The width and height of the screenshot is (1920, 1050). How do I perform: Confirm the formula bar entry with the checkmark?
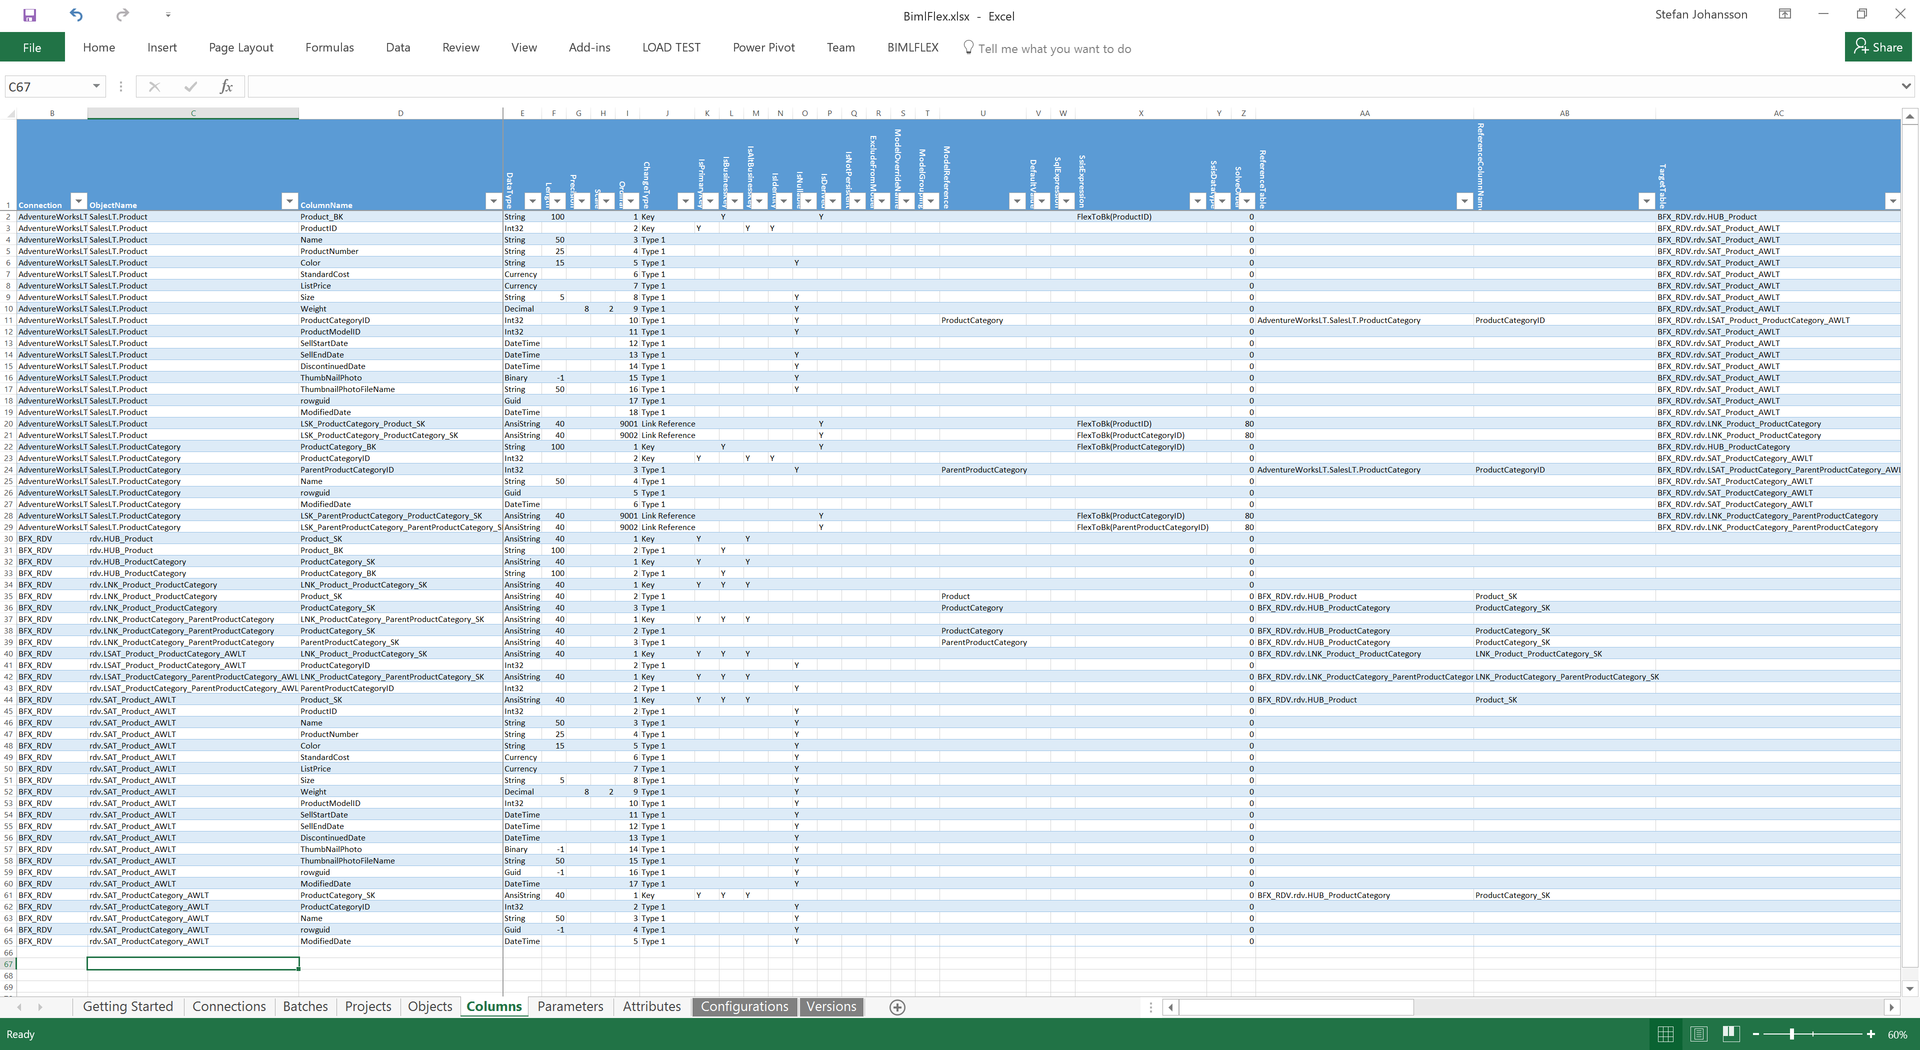point(190,87)
